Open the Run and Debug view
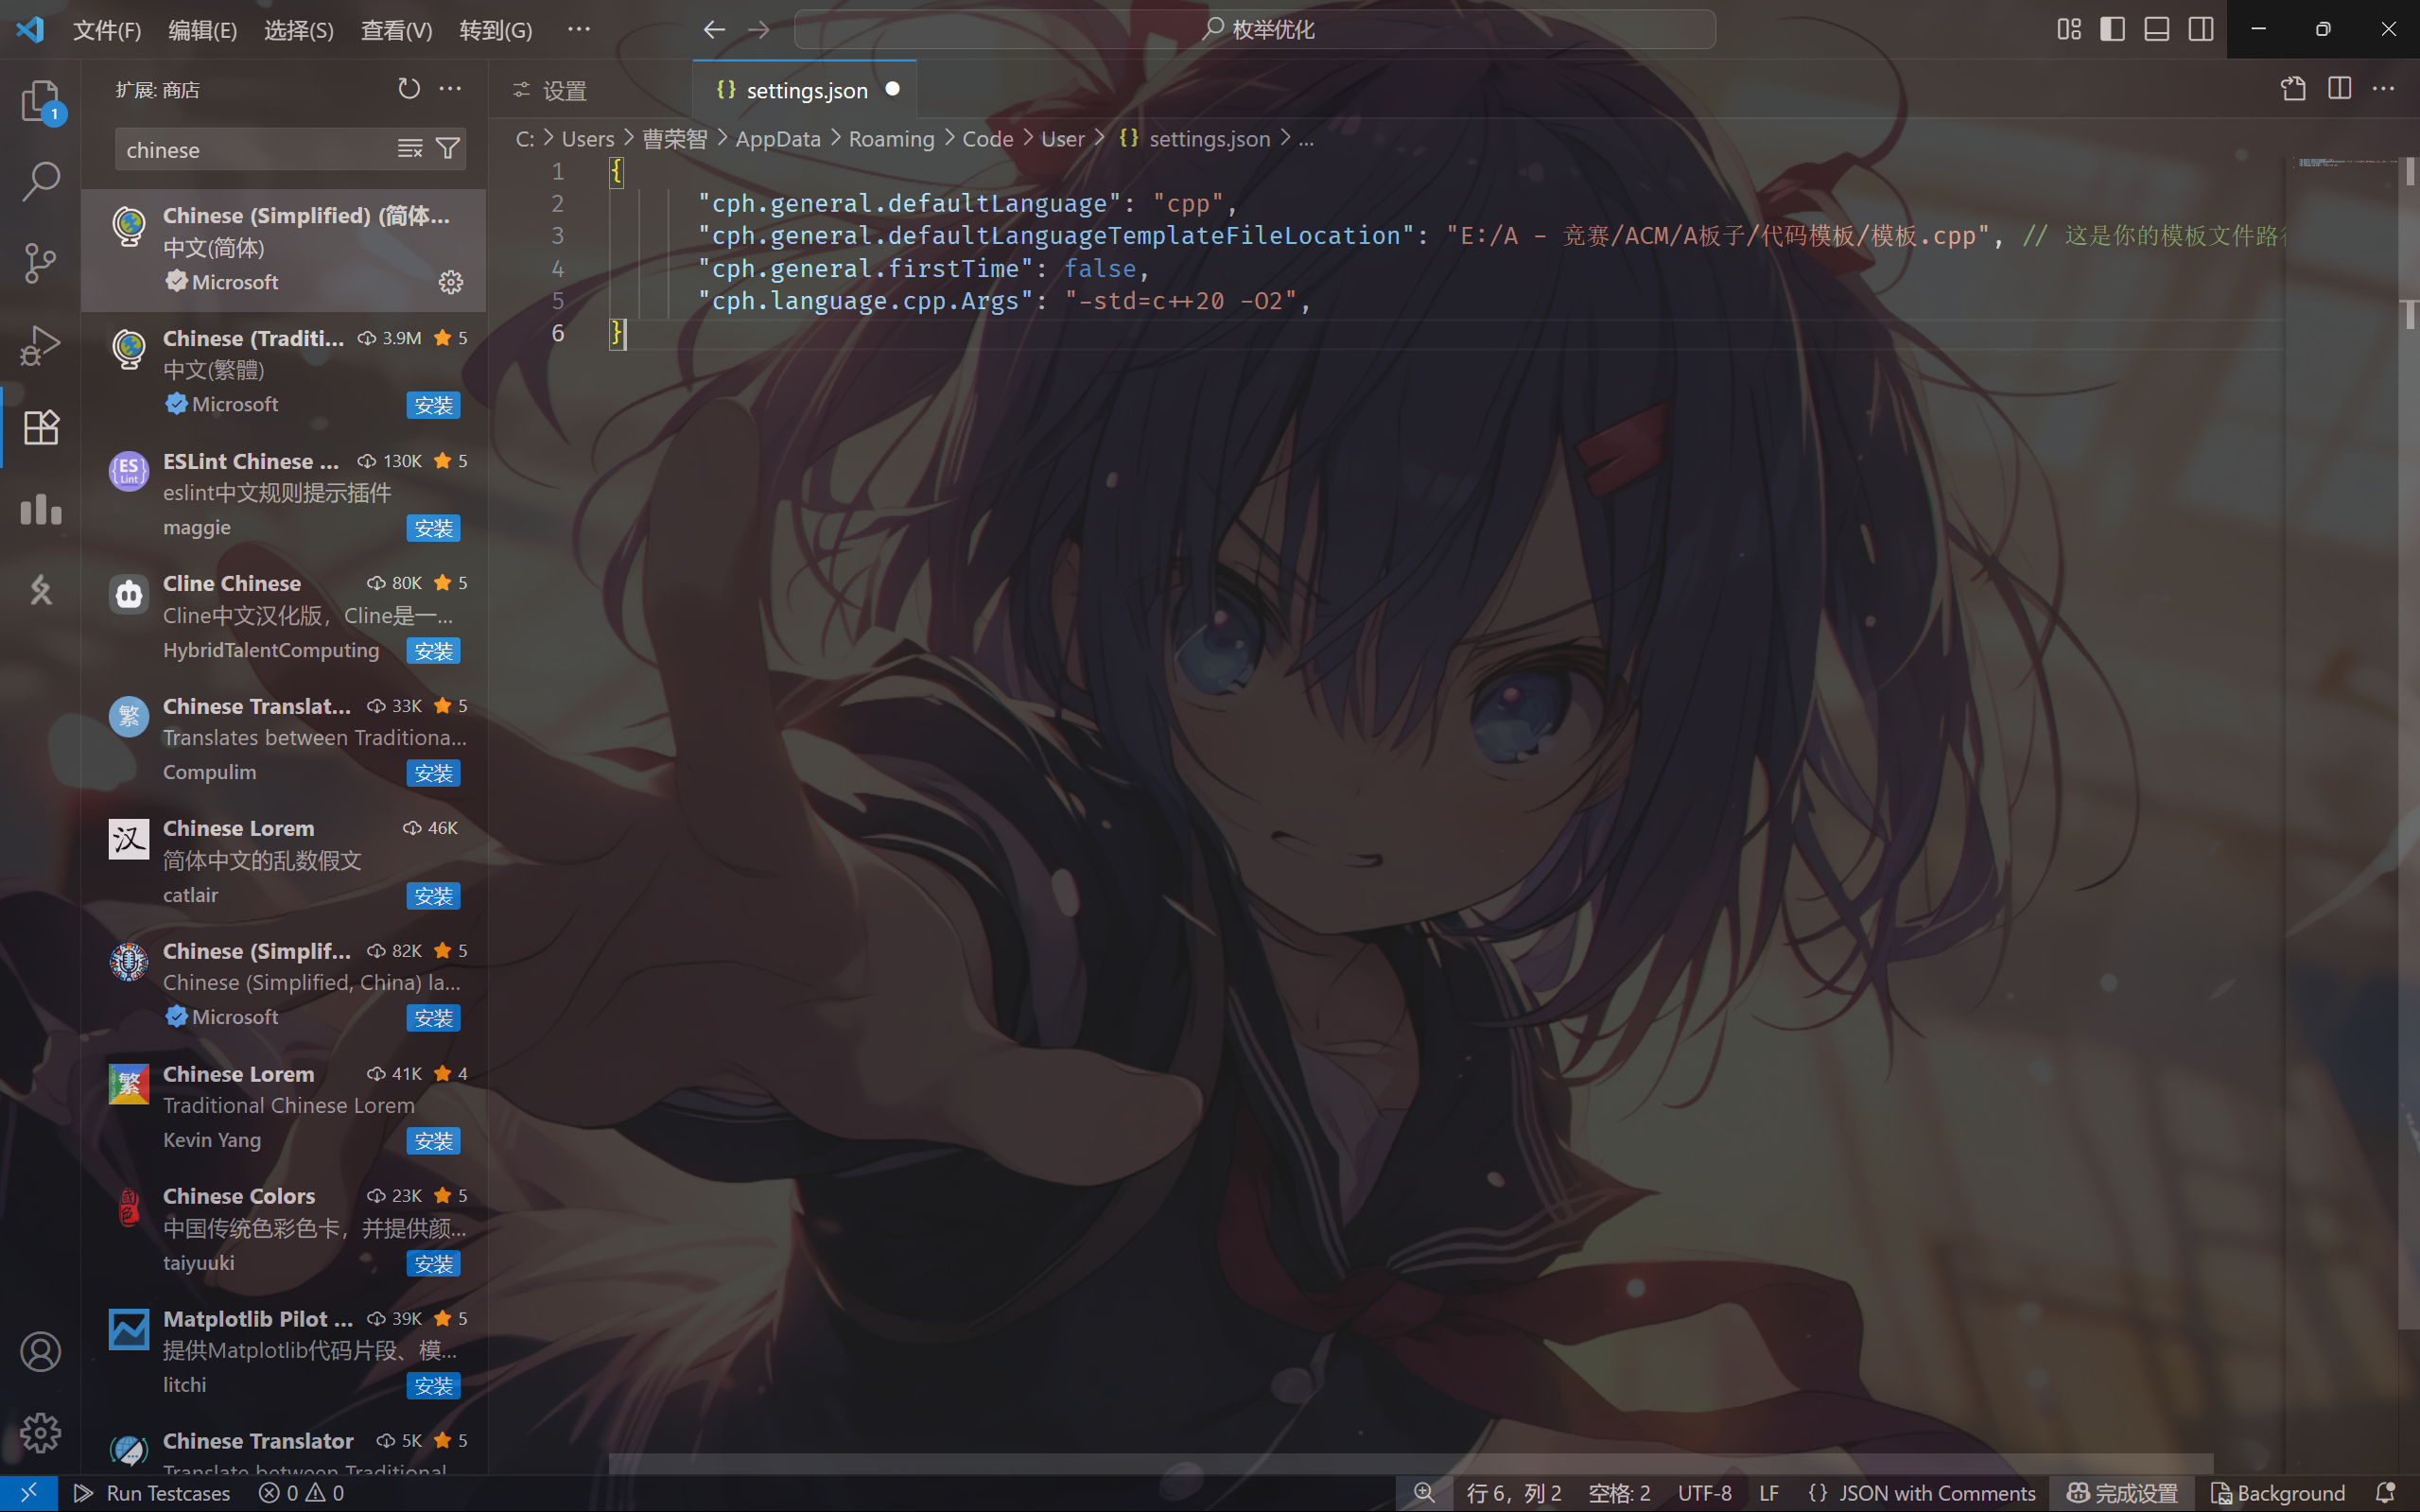2420x1512 pixels. coord(40,345)
